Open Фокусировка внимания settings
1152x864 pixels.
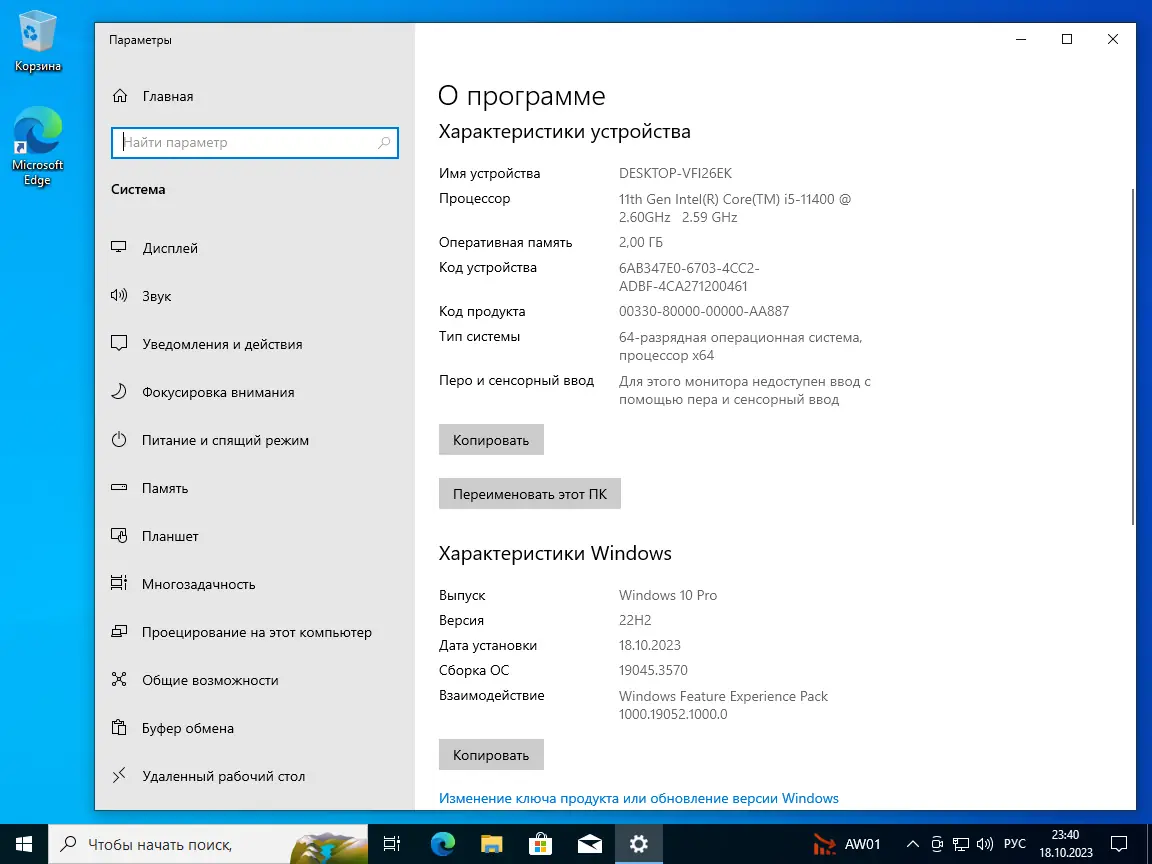(202, 392)
